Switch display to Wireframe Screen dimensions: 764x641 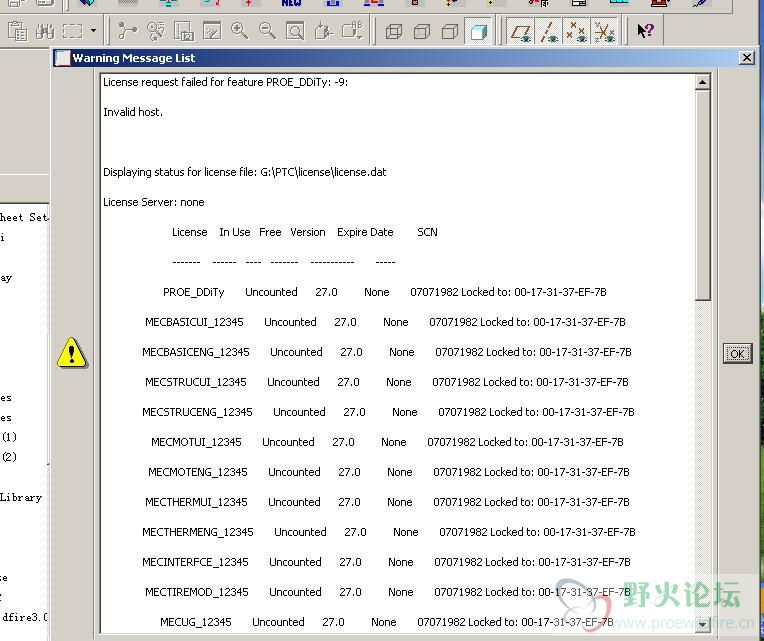(394, 32)
